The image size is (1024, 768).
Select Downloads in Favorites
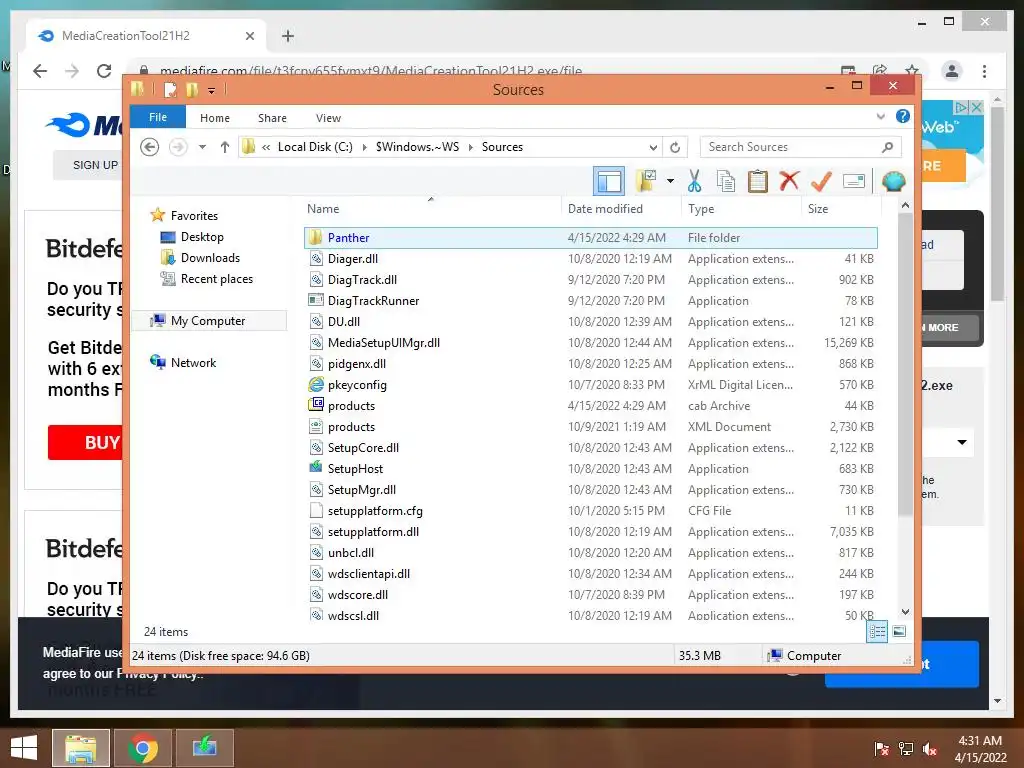click(x=210, y=258)
